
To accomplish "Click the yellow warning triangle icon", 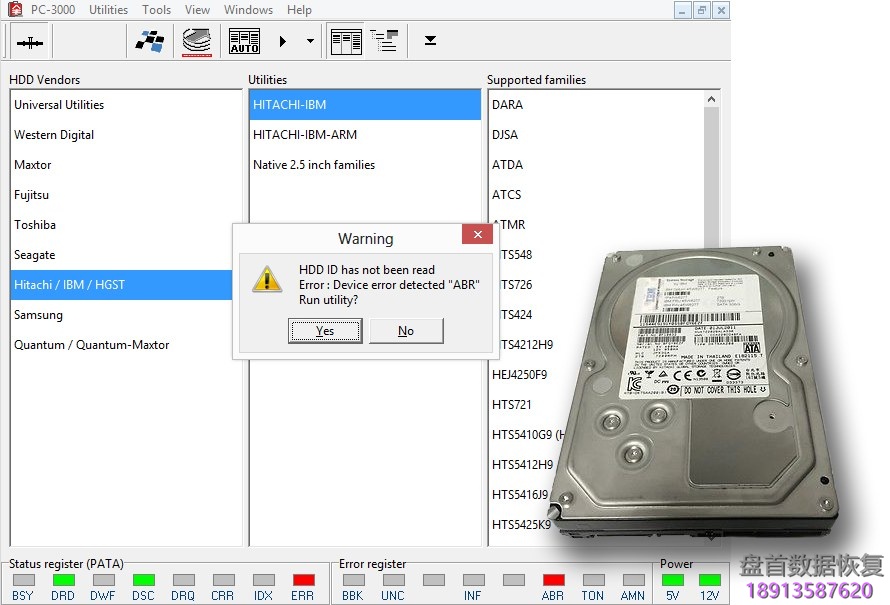I will 267,279.
